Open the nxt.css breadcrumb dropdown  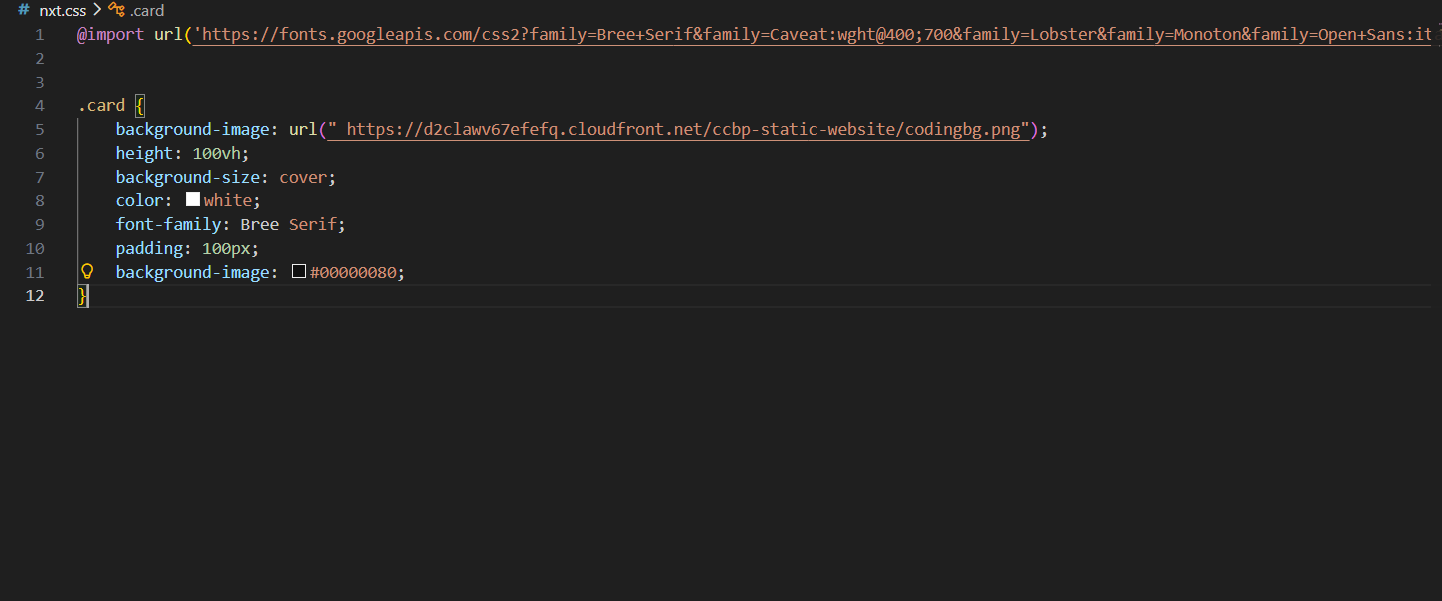point(62,11)
